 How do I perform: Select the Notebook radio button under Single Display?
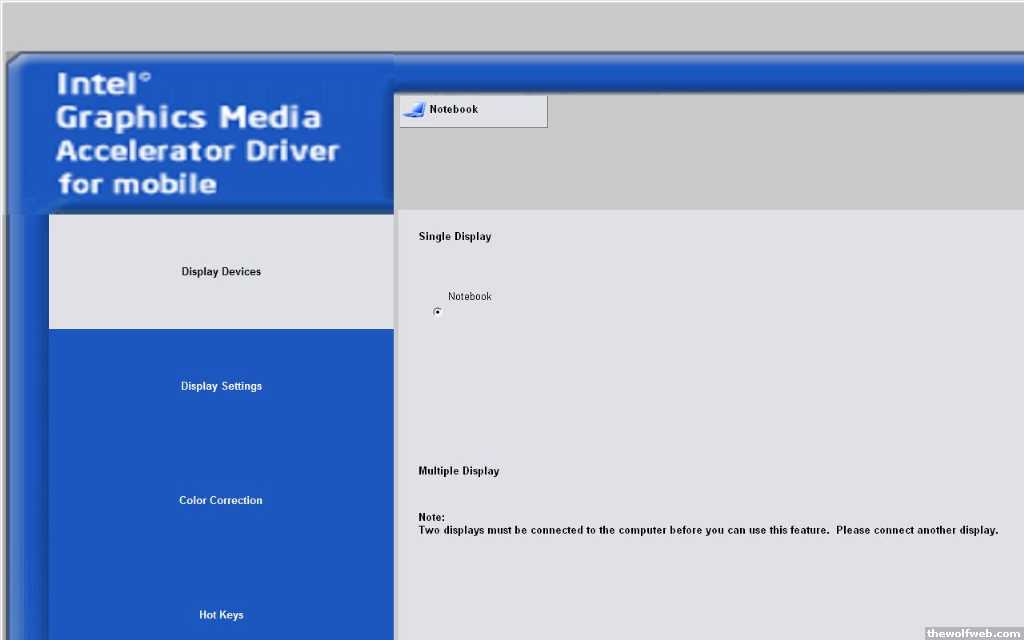click(438, 312)
